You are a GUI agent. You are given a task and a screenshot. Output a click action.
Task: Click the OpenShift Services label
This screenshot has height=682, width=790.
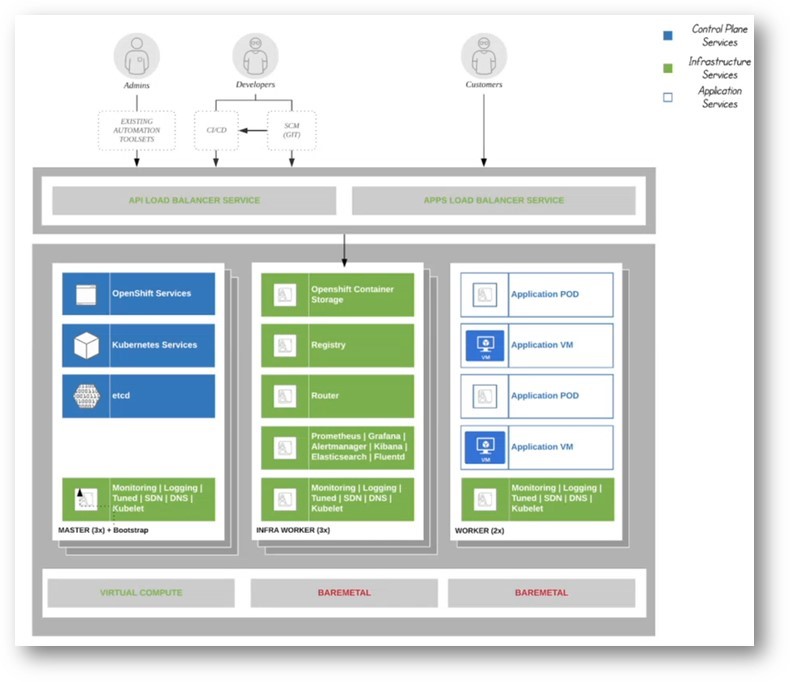point(152,294)
